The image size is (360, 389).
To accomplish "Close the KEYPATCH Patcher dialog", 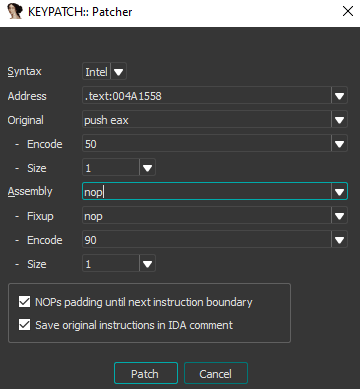I will (348, 11).
